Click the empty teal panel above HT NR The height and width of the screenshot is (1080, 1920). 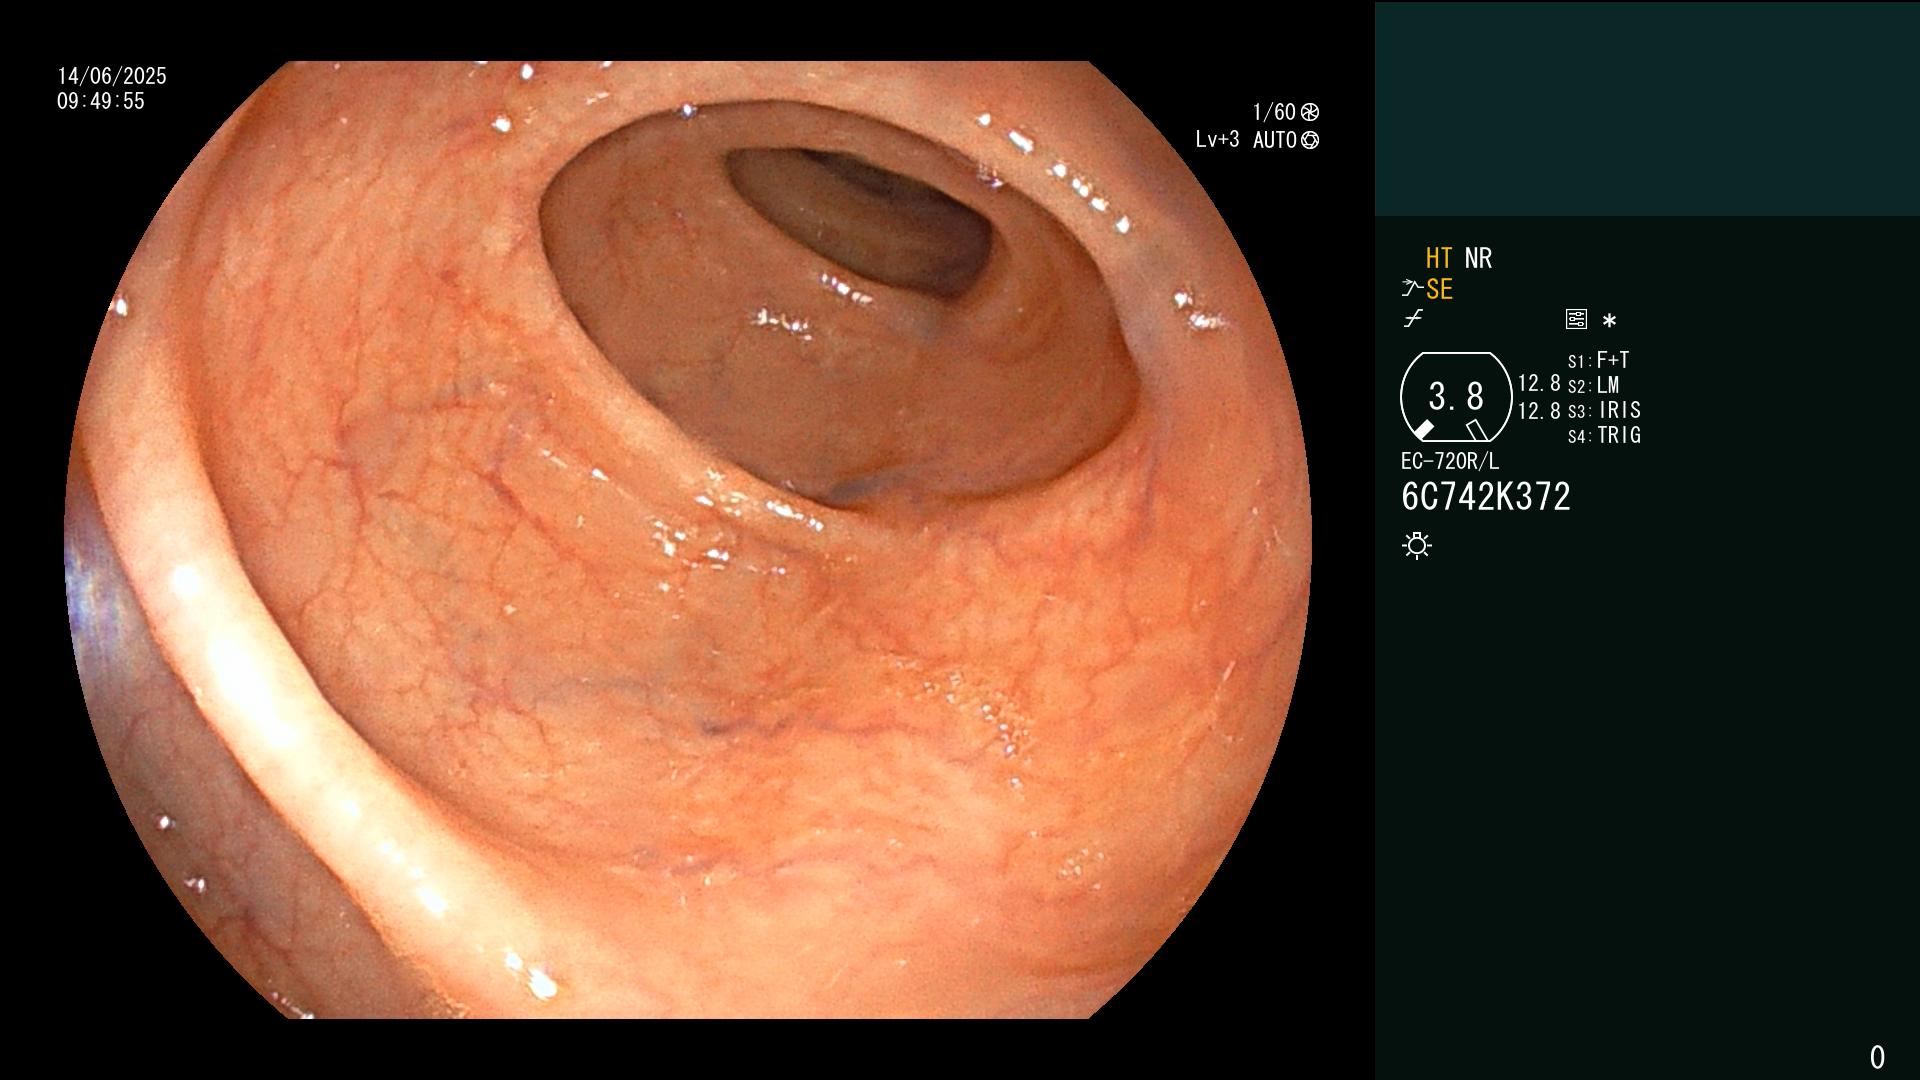[1647, 109]
